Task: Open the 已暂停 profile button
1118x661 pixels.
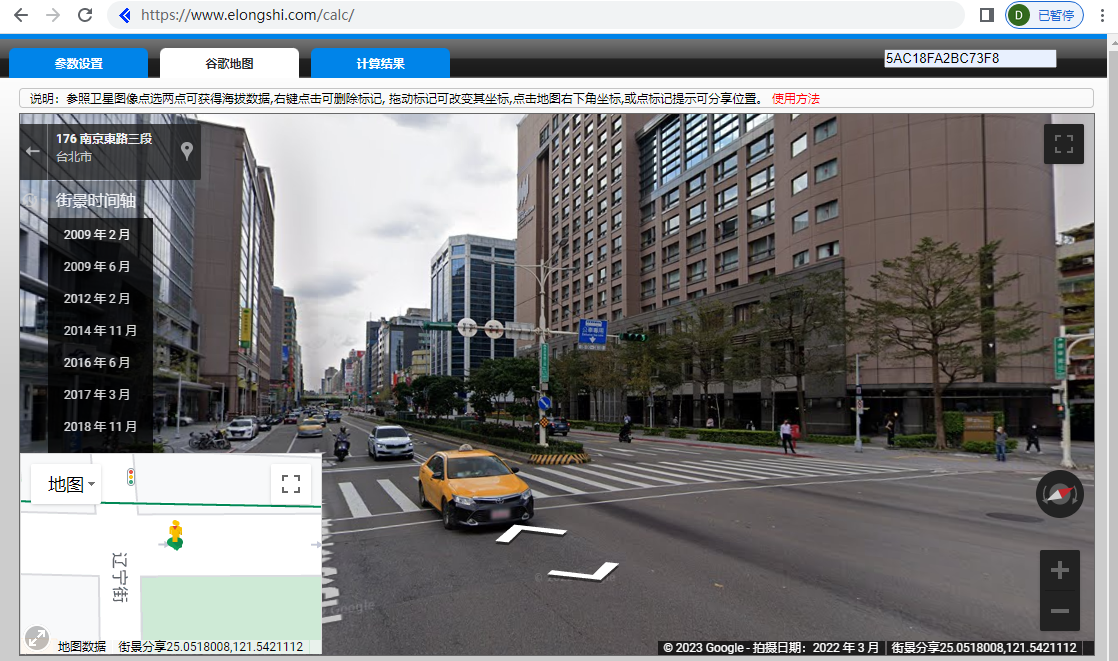Action: (x=1045, y=15)
